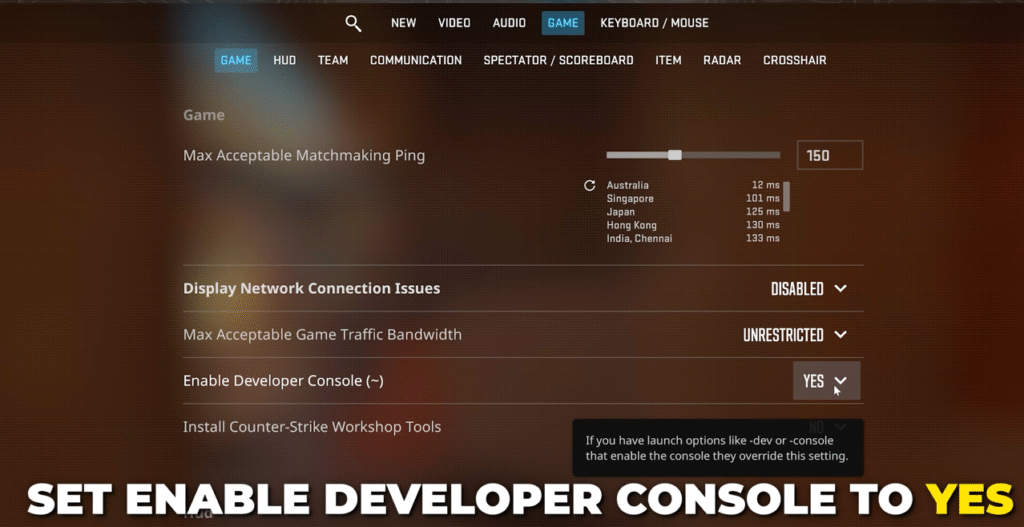Click the matchmaking ping slider handle
The height and width of the screenshot is (527, 1024).
point(675,155)
